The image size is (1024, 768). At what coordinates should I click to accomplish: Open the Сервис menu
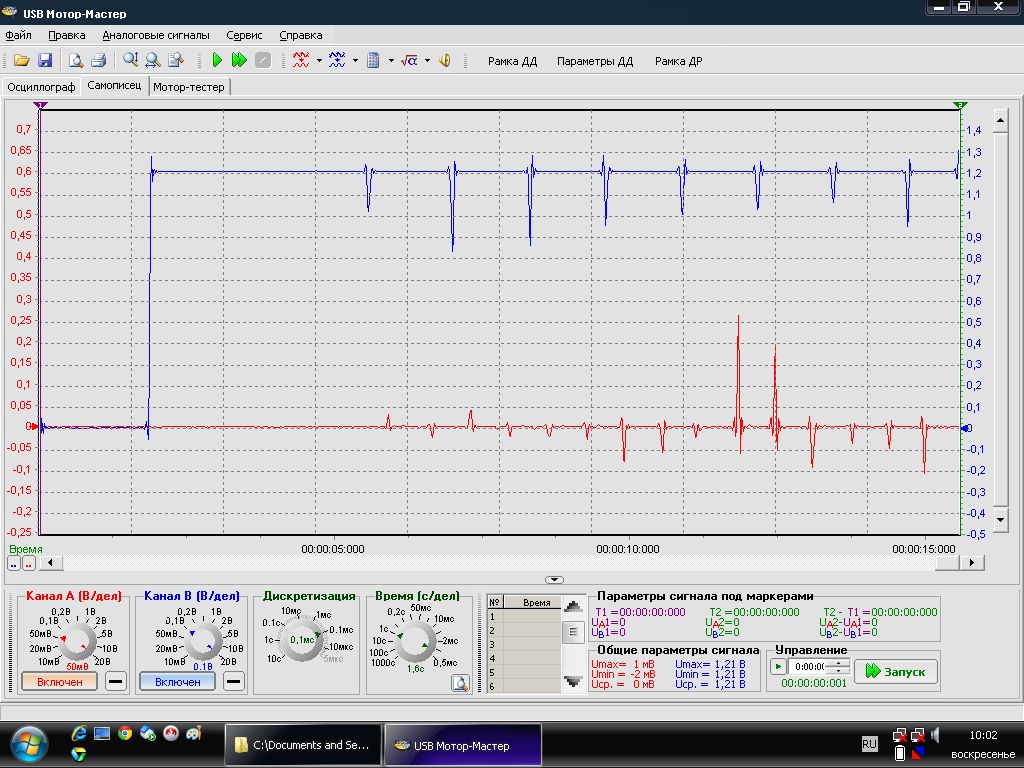pyautogui.click(x=244, y=35)
